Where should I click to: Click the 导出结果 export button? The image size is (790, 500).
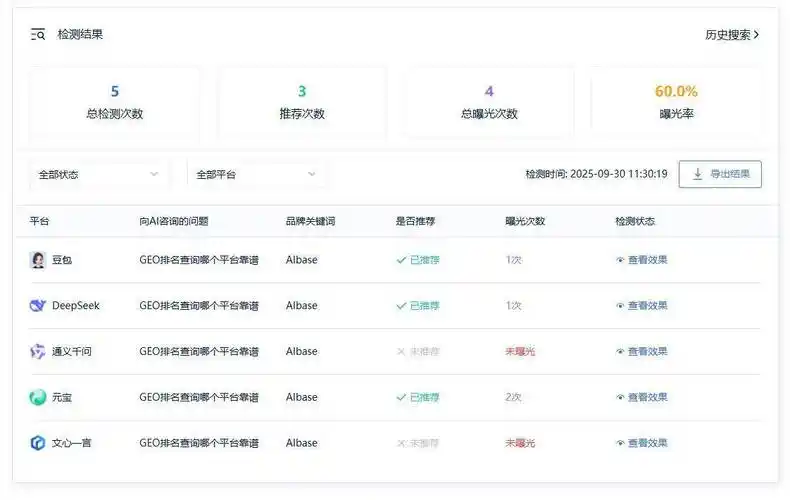coord(720,174)
